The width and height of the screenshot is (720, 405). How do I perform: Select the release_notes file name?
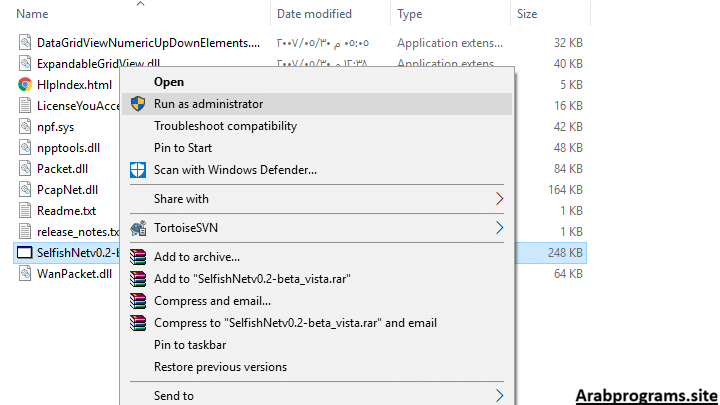[x=78, y=232]
